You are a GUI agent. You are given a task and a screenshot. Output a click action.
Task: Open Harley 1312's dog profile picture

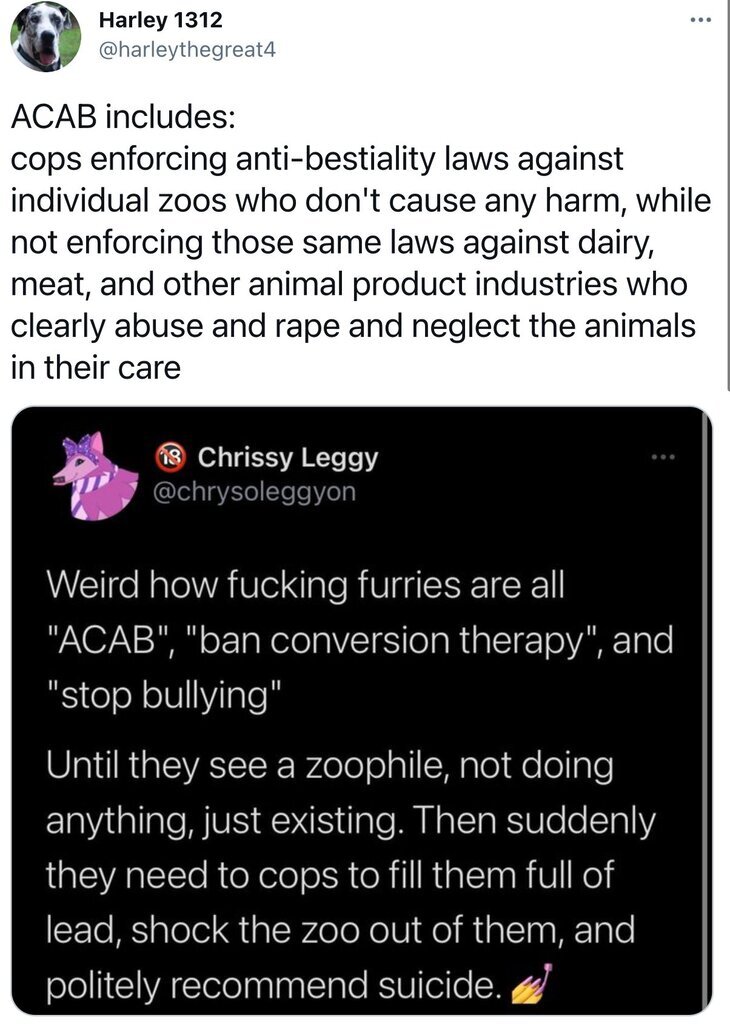(x=46, y=37)
